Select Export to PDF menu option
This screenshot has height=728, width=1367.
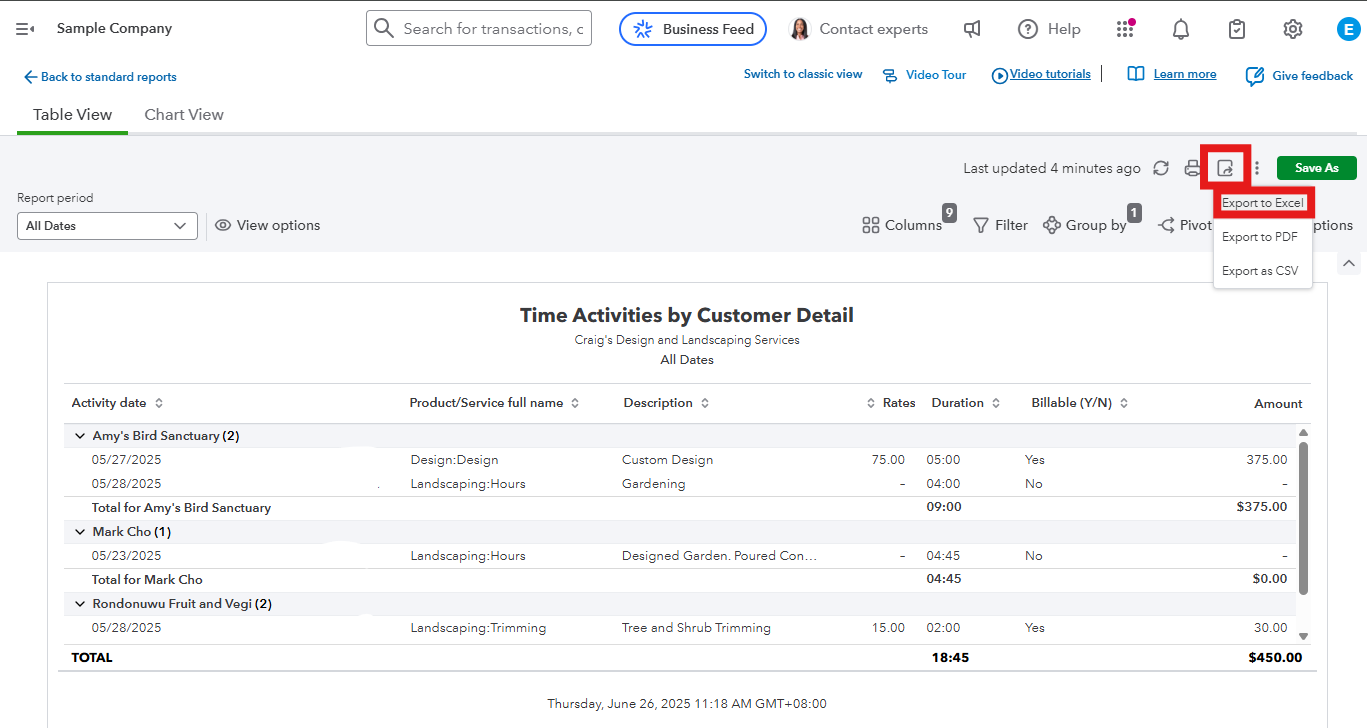click(1260, 237)
